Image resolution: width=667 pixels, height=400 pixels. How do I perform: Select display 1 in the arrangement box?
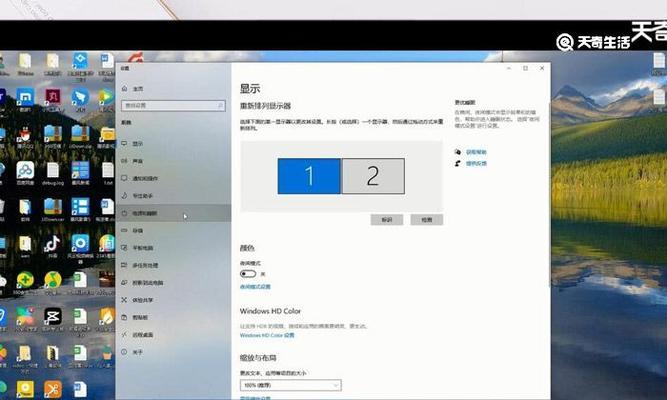click(x=309, y=176)
